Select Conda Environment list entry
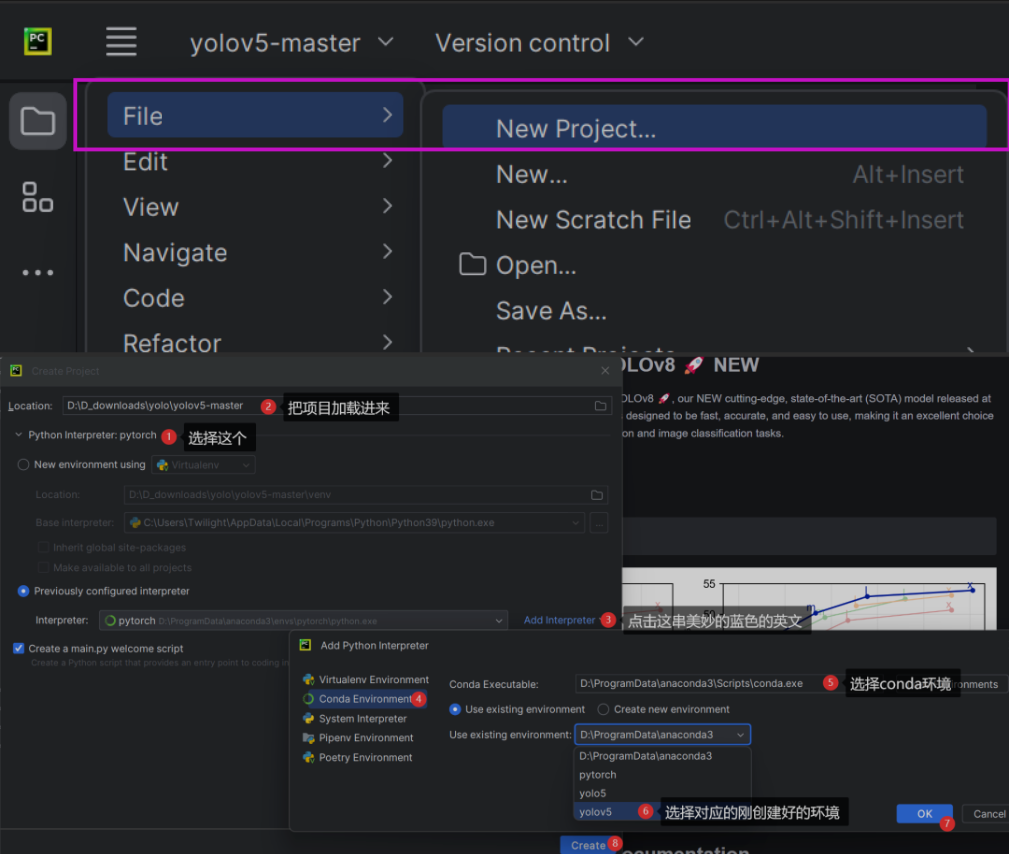Image resolution: width=1009 pixels, height=854 pixels. click(364, 699)
